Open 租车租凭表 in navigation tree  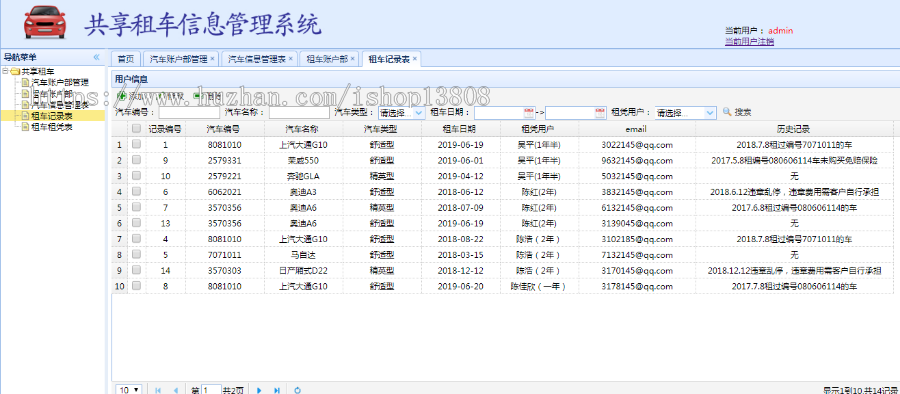[52, 127]
